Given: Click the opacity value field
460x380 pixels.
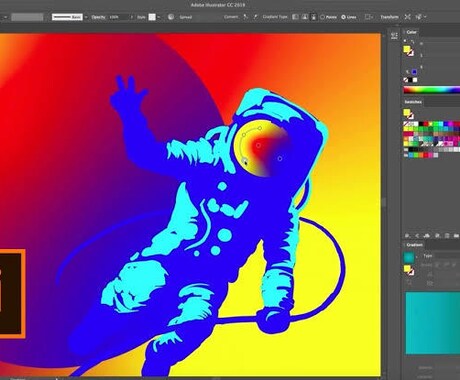Looking at the screenshot, I should click(119, 17).
